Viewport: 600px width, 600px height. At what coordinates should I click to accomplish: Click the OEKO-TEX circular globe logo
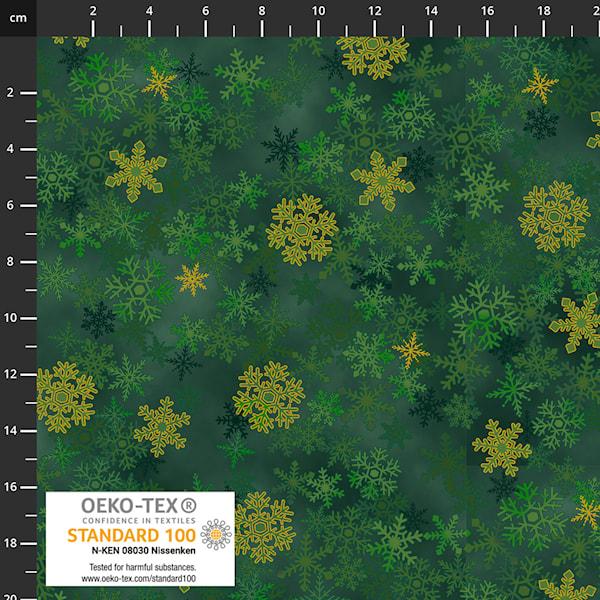click(215, 535)
